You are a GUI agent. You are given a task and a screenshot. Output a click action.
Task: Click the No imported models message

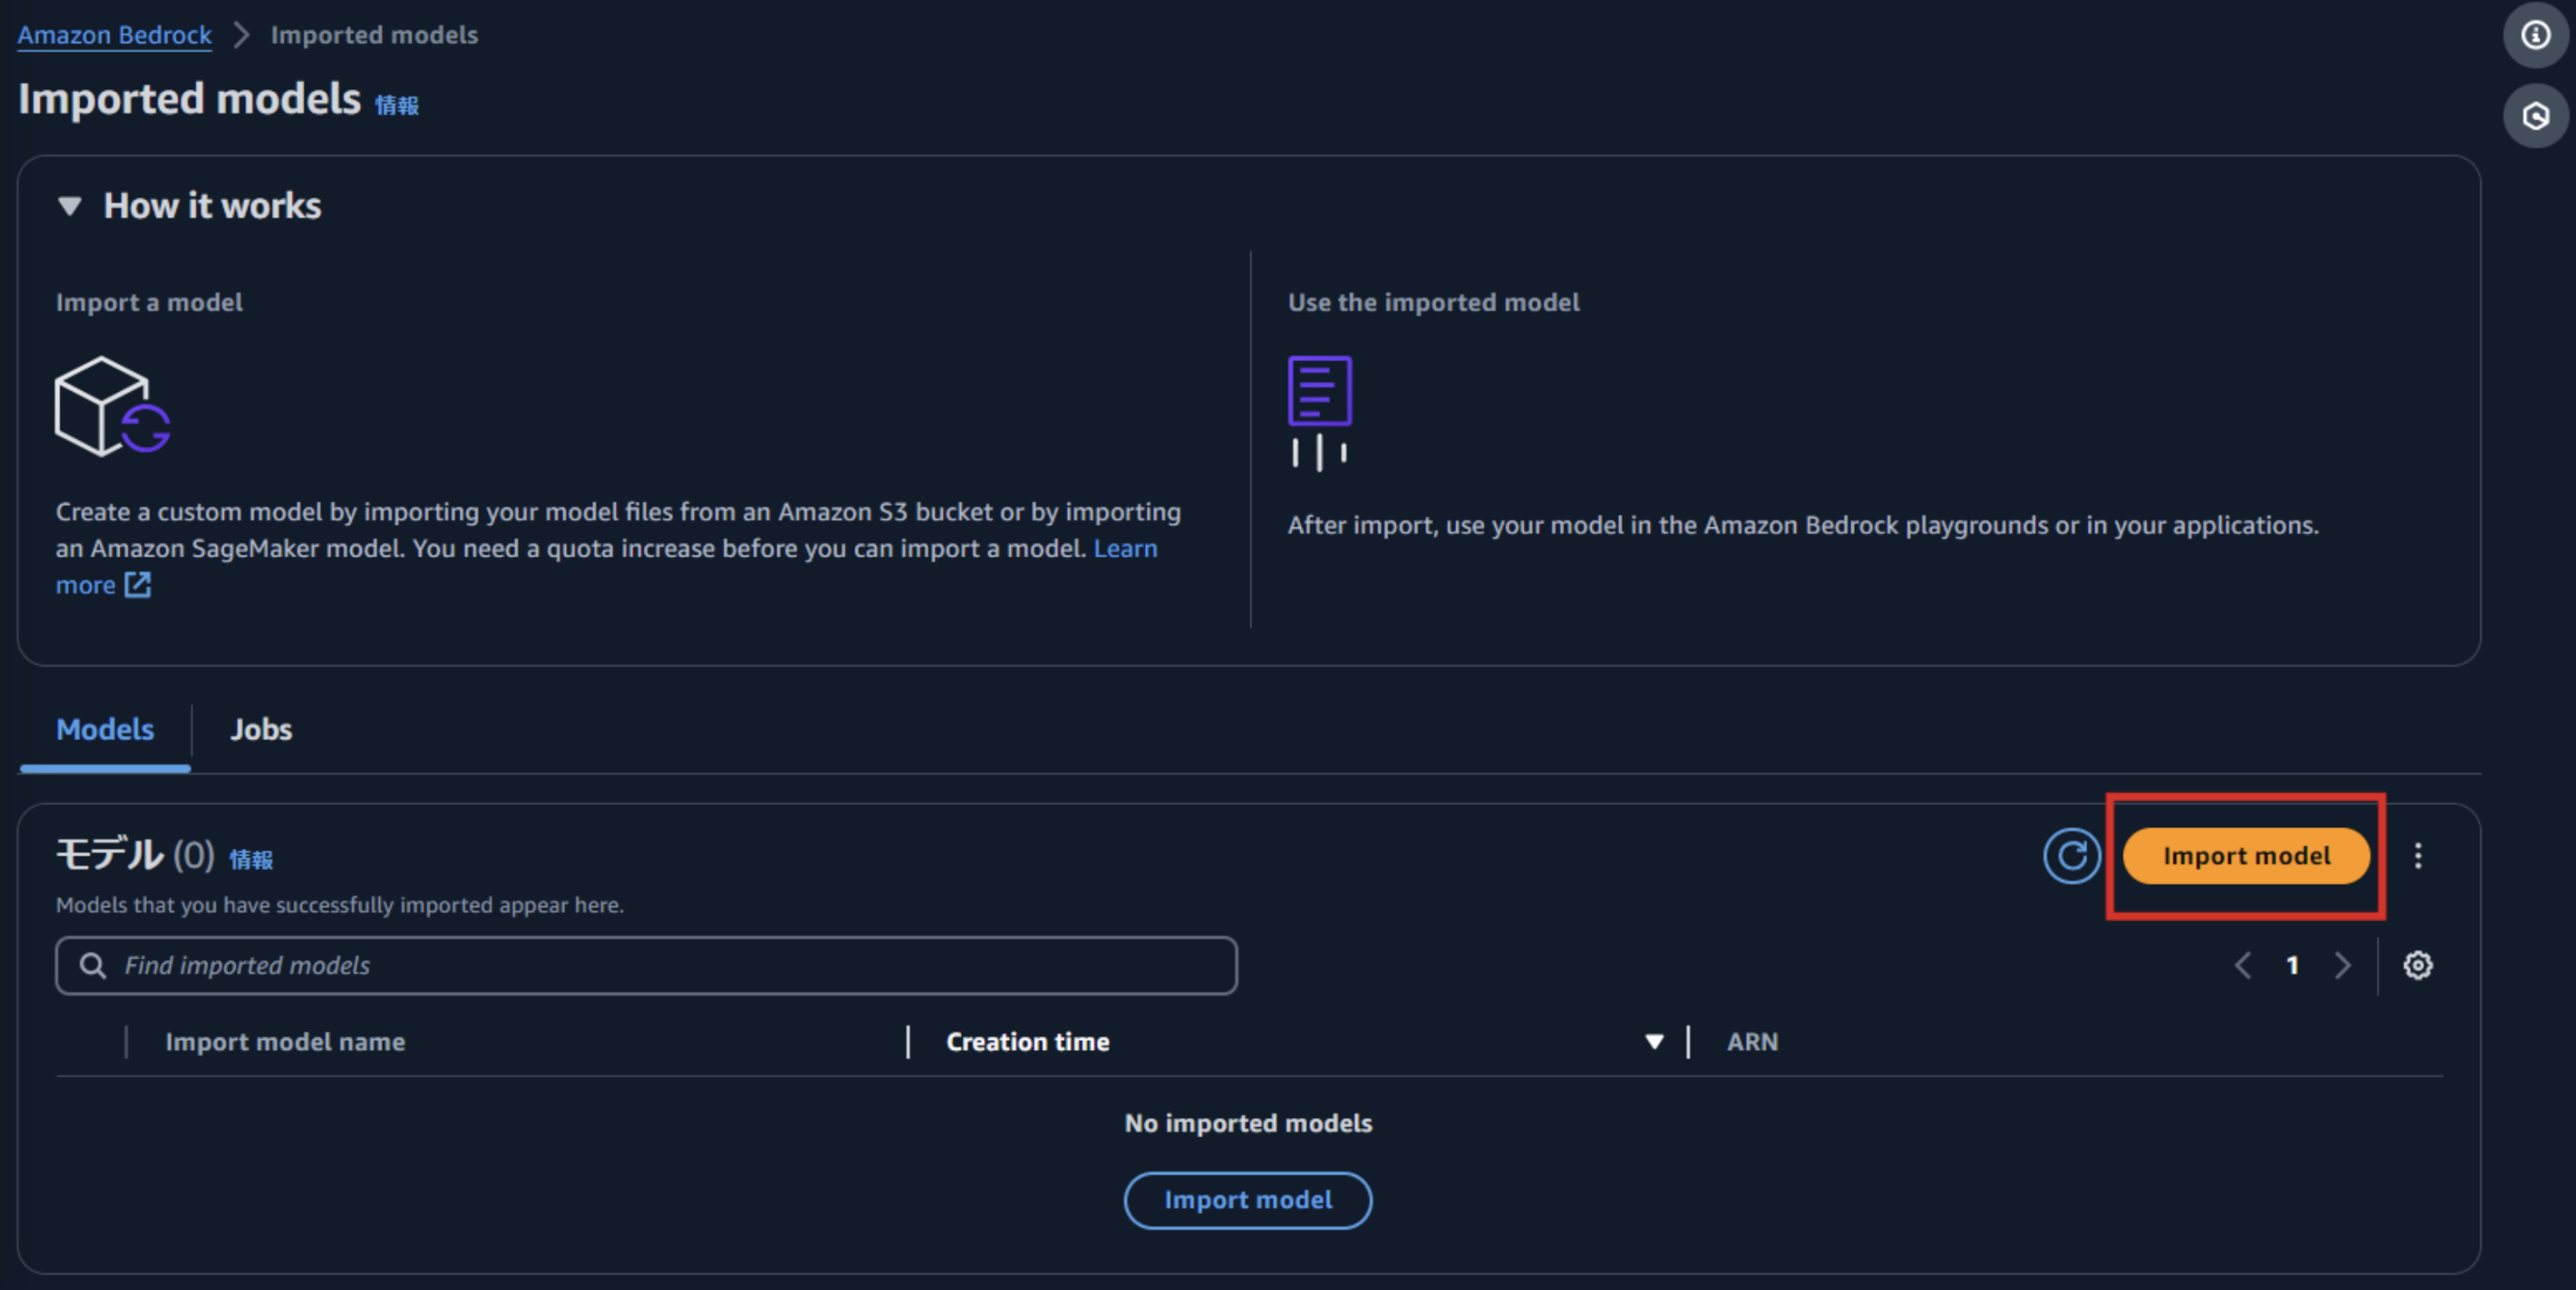1248,1123
